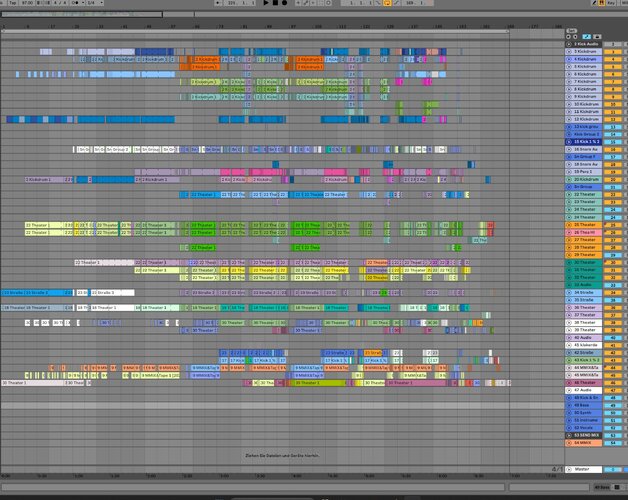Stop playback with the Stop button

(275, 3)
